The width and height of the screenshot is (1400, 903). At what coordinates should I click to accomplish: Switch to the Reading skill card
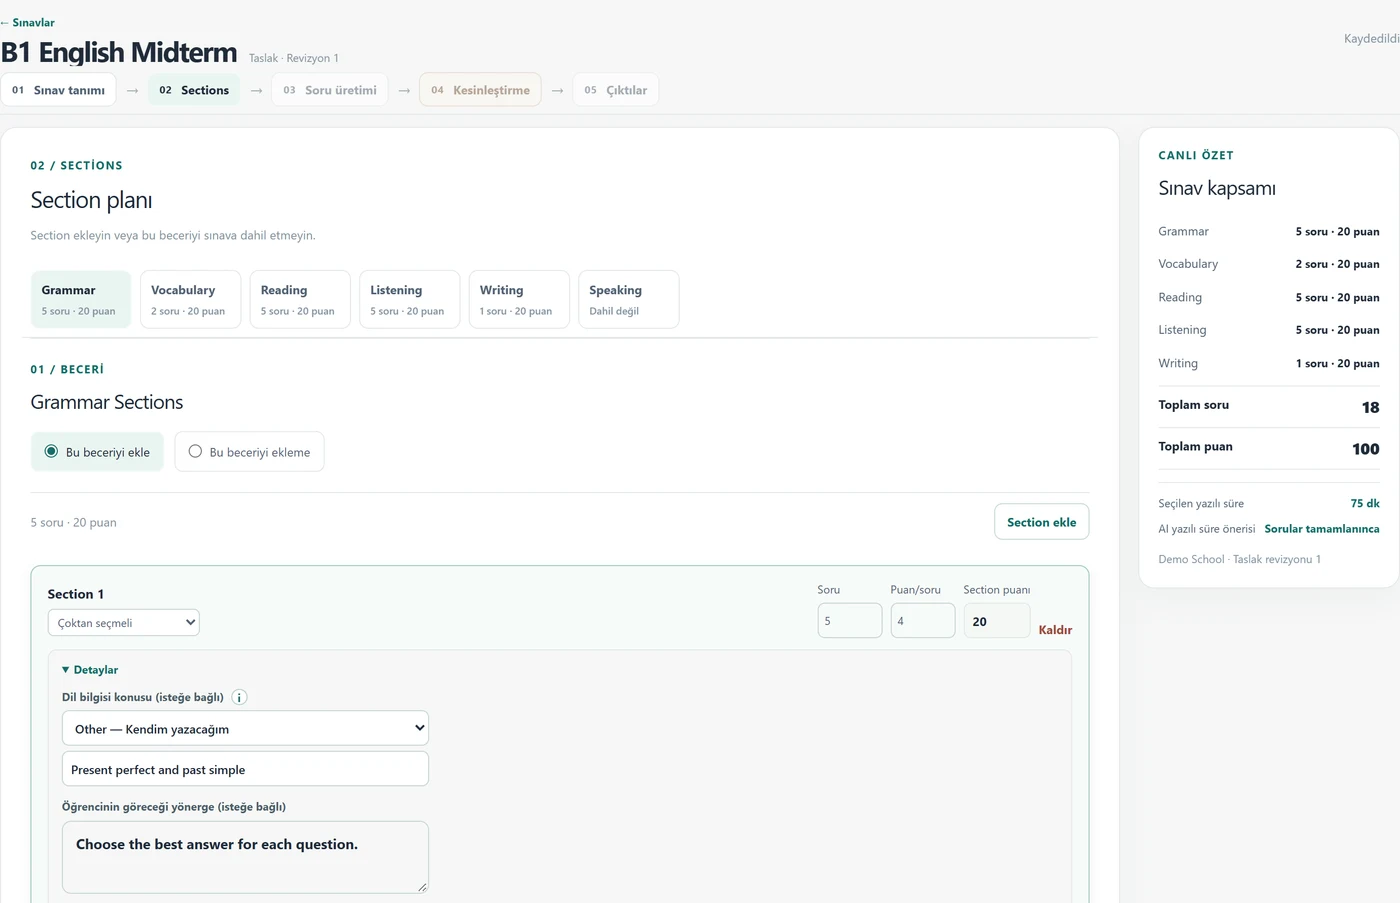click(x=300, y=299)
